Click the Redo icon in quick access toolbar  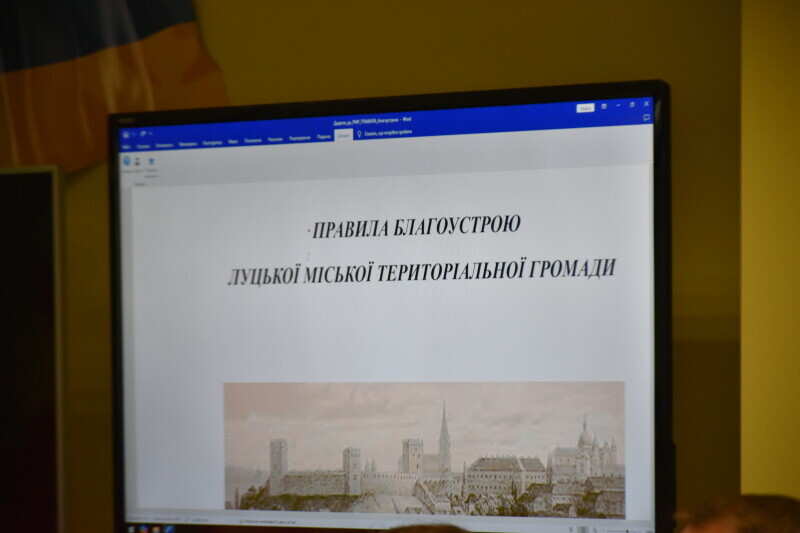point(142,133)
